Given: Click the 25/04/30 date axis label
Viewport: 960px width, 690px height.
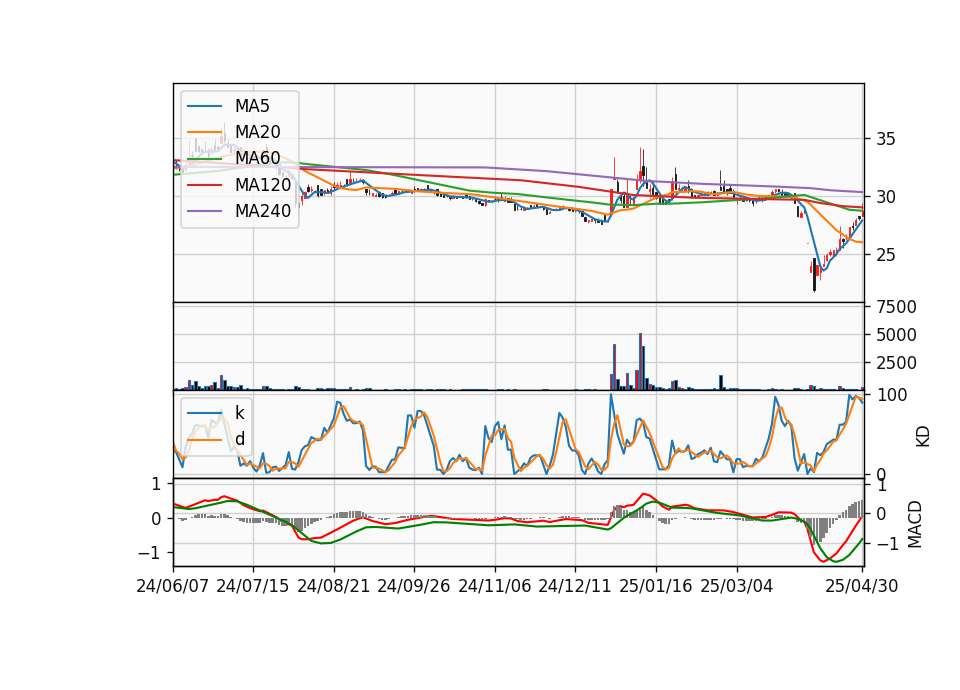Looking at the screenshot, I should 862,586.
